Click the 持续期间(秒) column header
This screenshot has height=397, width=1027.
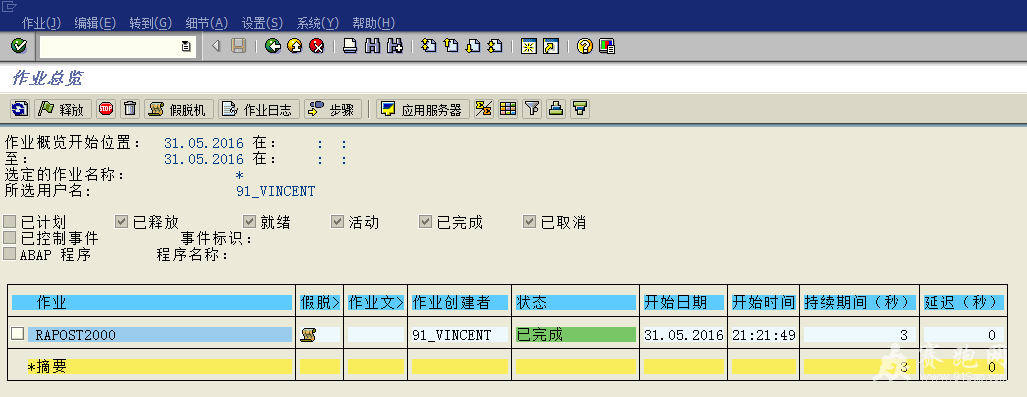[x=859, y=303]
